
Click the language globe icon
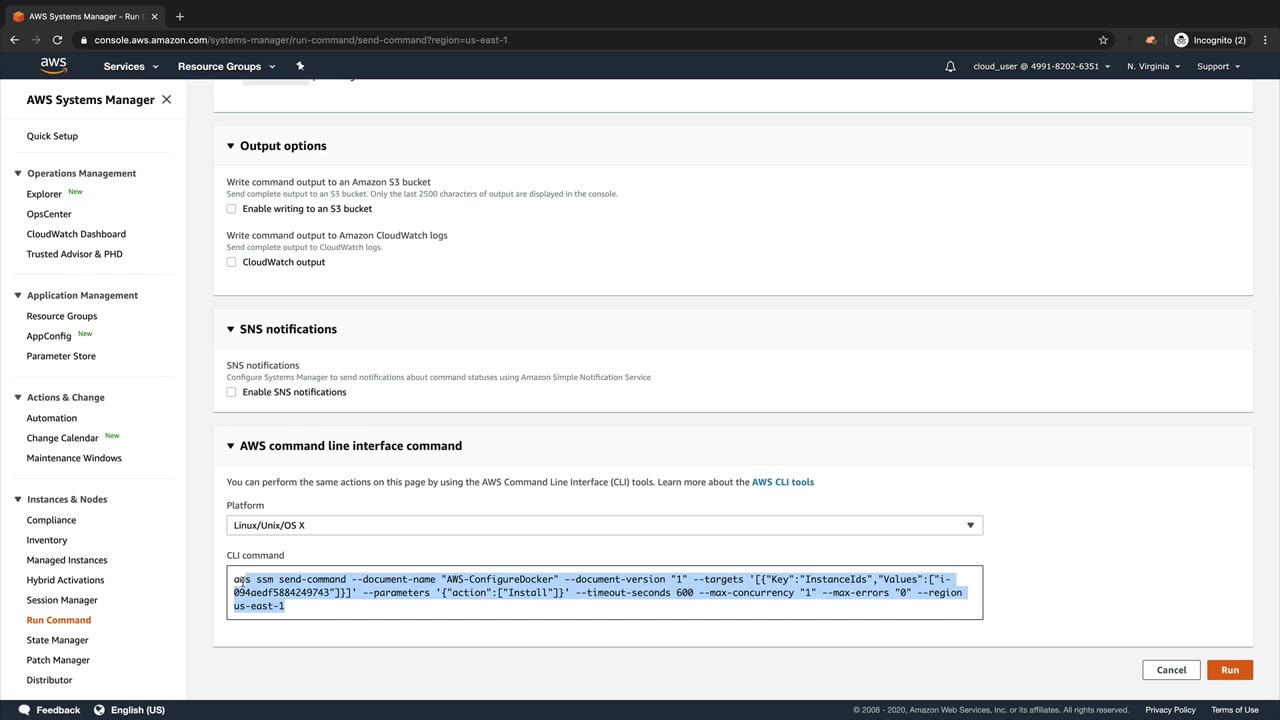click(99, 710)
